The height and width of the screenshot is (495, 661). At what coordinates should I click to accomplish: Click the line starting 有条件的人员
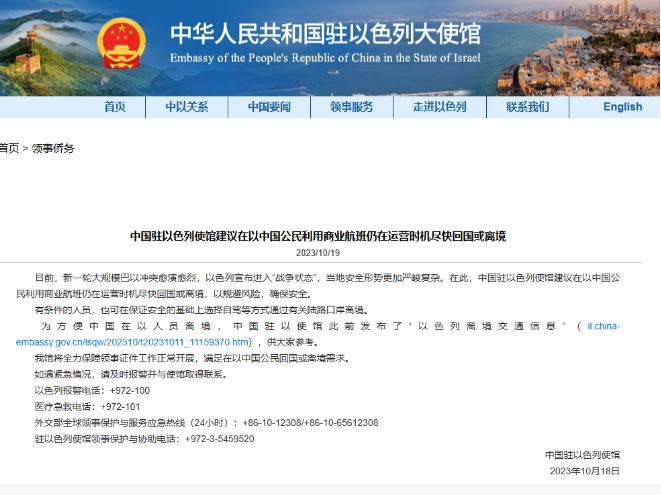click(202, 310)
